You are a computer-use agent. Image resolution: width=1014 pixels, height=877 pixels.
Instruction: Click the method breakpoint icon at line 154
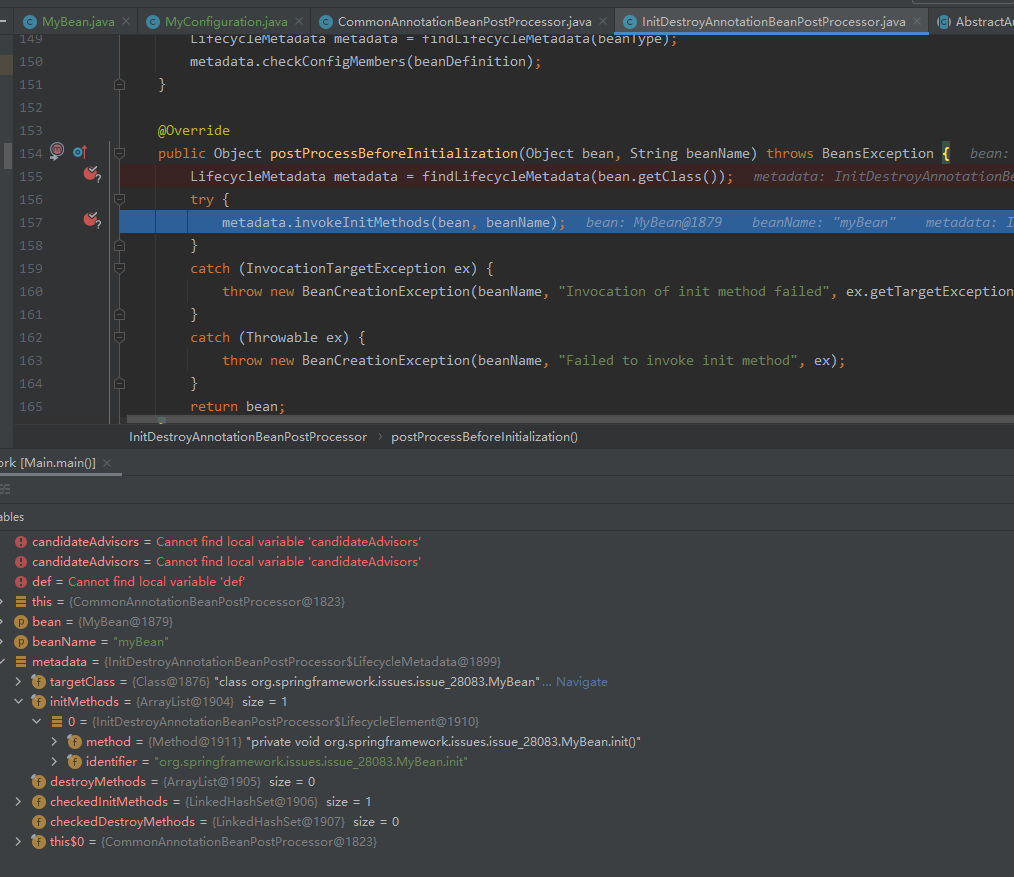(x=57, y=151)
